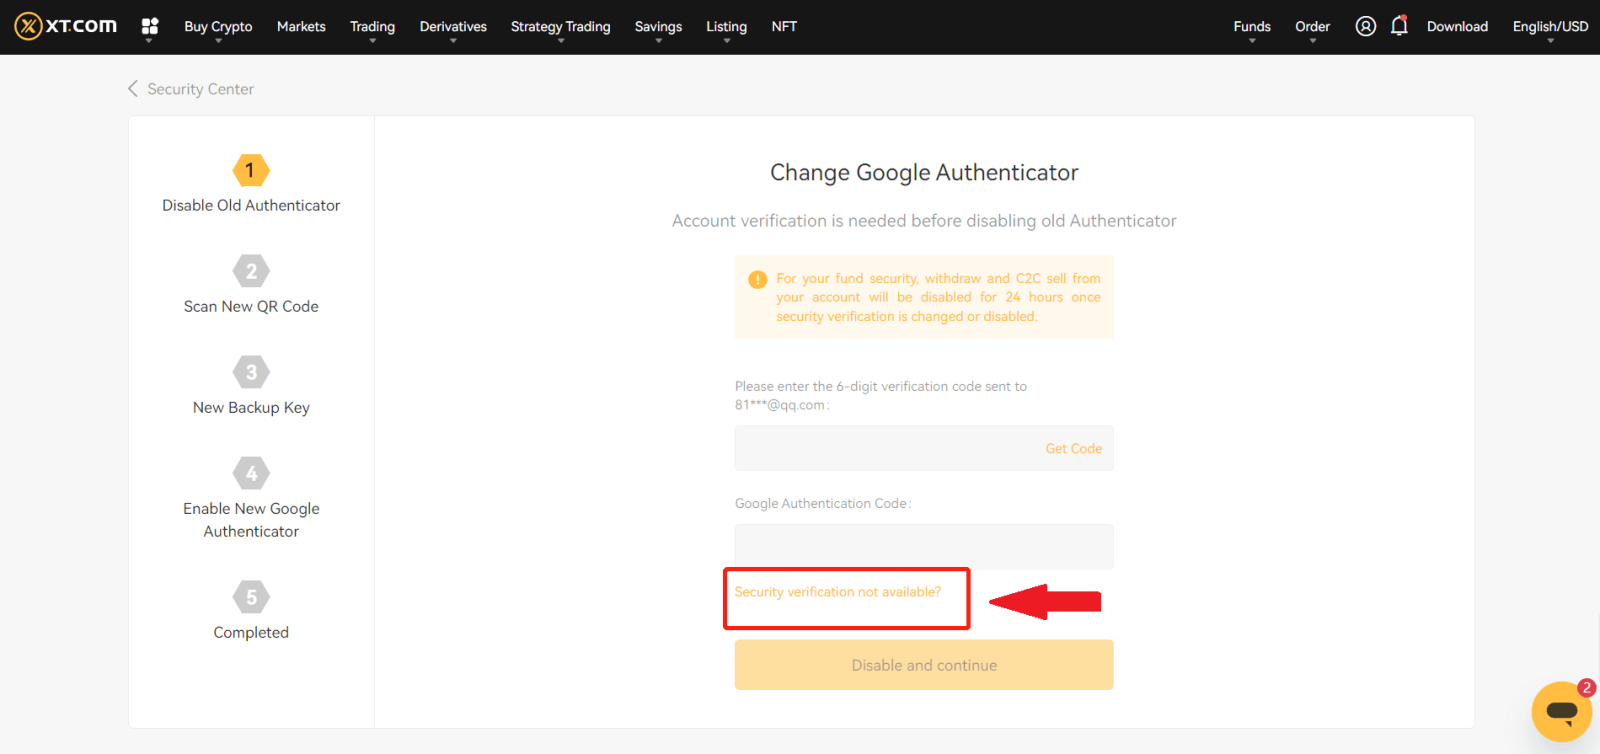
Task: Open the English/USD language selector
Action: [x=1549, y=27]
